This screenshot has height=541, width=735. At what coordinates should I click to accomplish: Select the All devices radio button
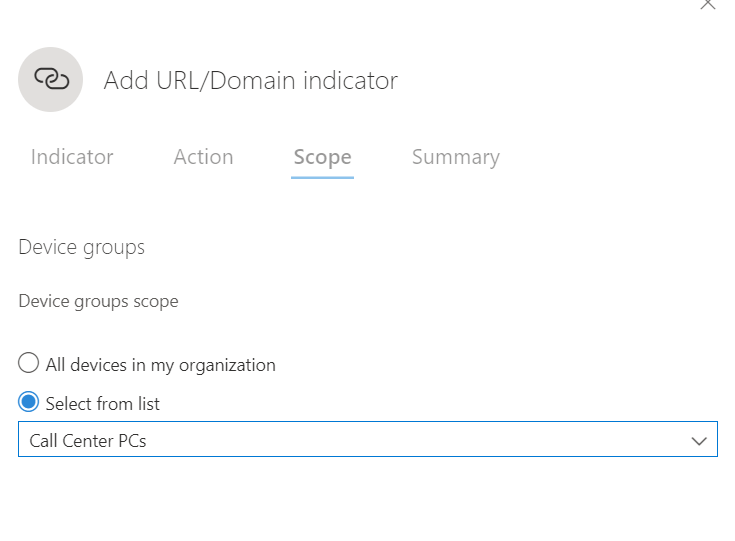pyautogui.click(x=29, y=364)
